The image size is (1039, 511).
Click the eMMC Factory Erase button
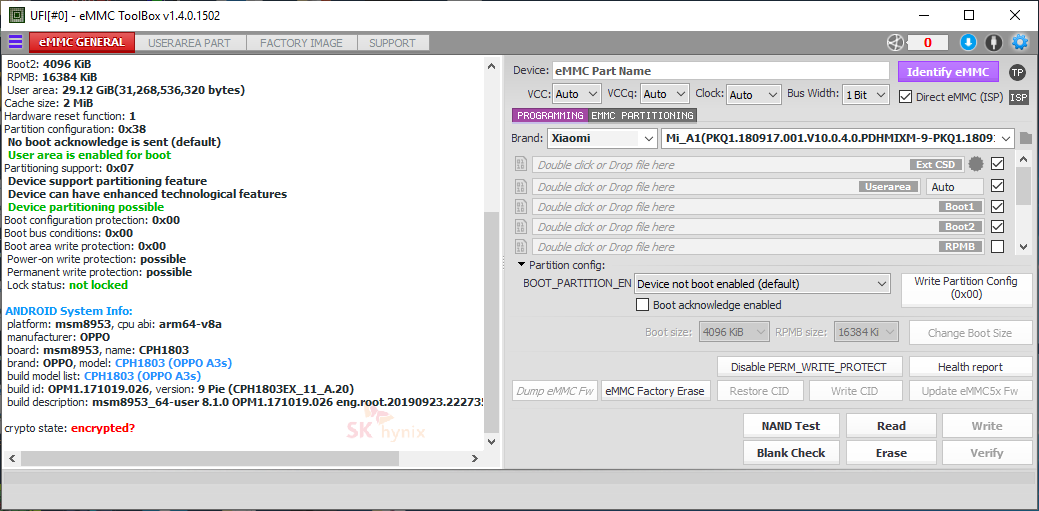tap(657, 391)
